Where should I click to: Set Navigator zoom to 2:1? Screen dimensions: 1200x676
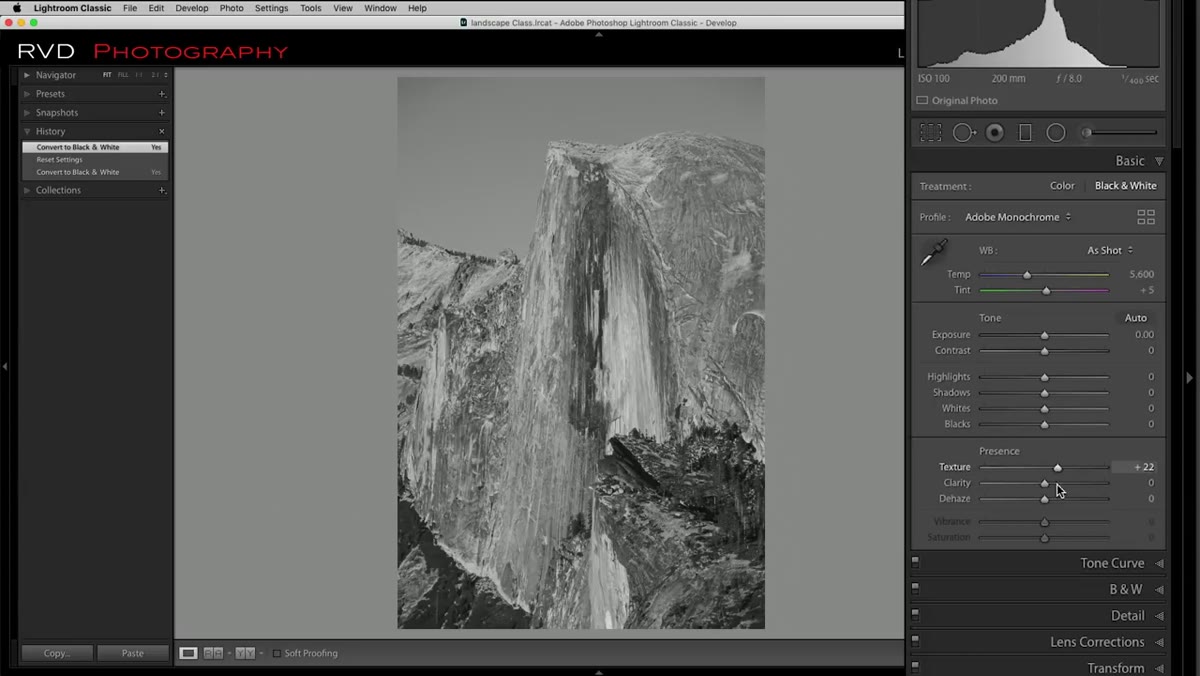[x=155, y=75]
